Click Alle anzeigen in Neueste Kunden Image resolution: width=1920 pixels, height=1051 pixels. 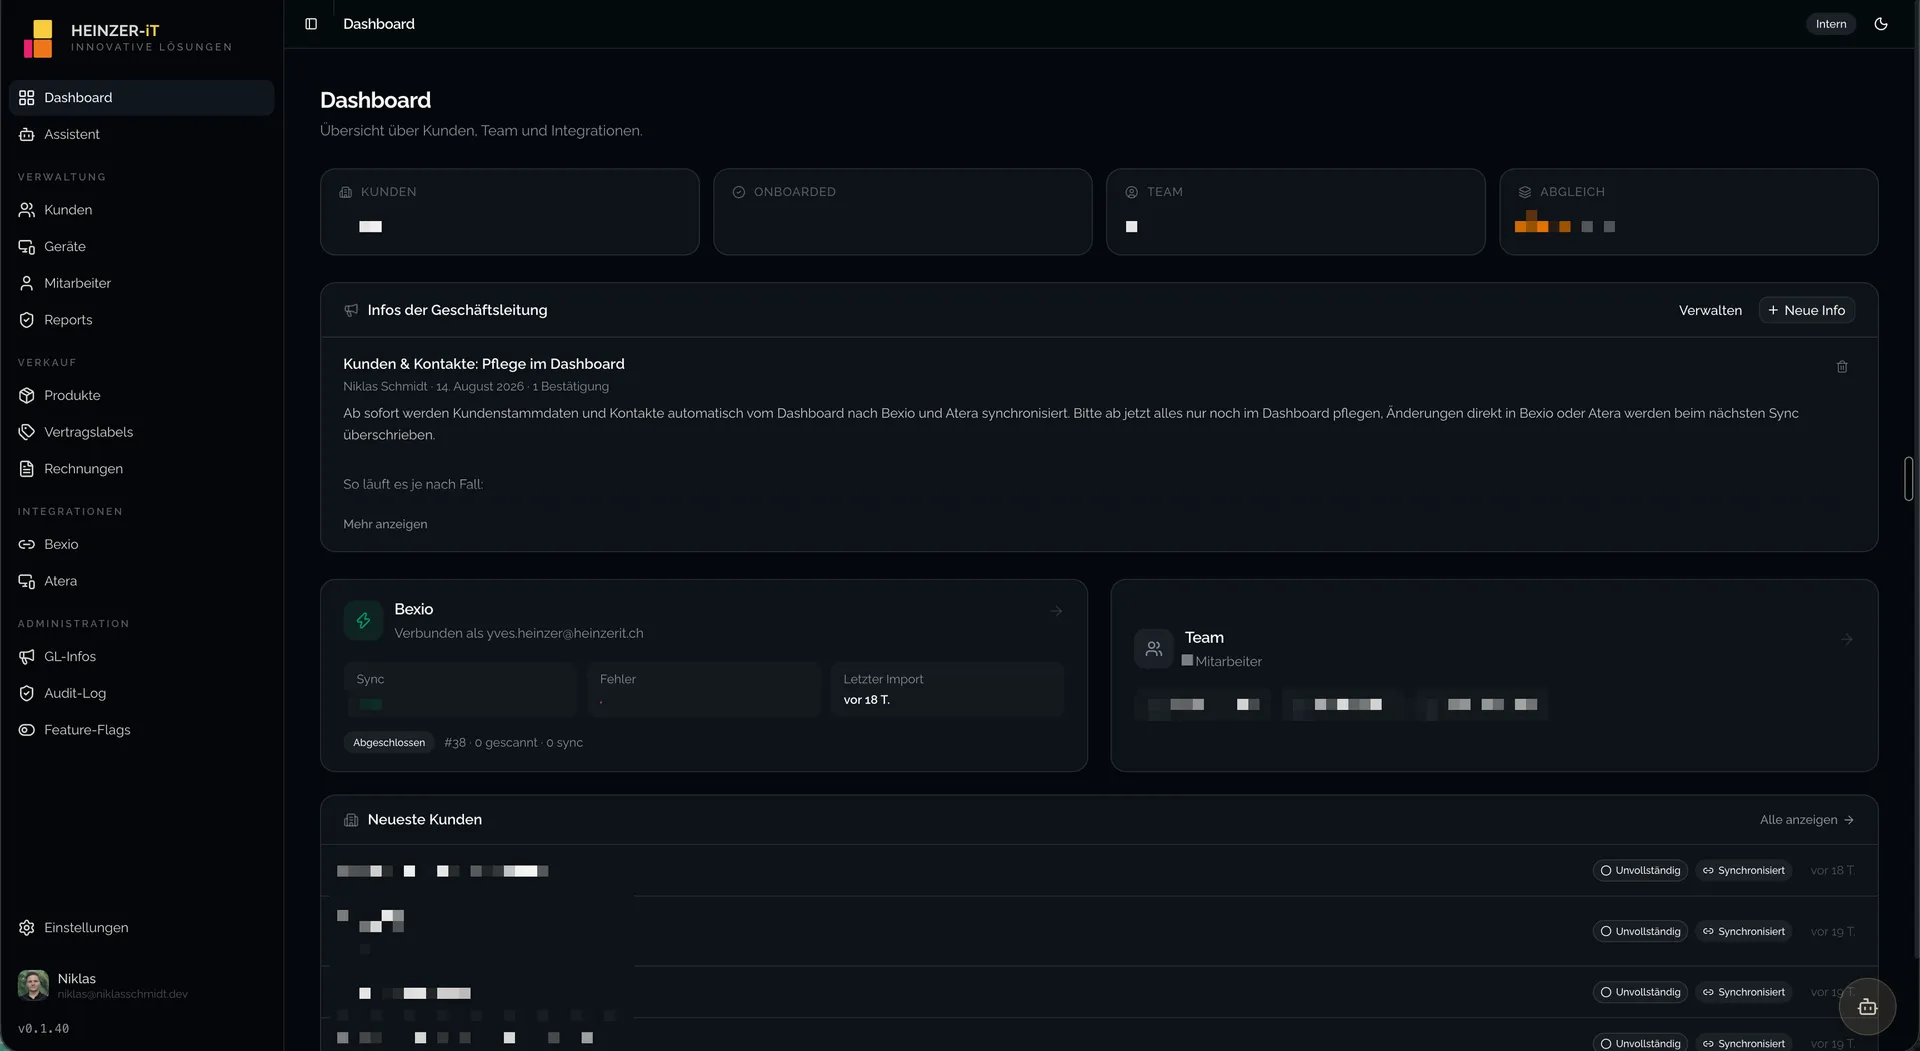pyautogui.click(x=1807, y=820)
